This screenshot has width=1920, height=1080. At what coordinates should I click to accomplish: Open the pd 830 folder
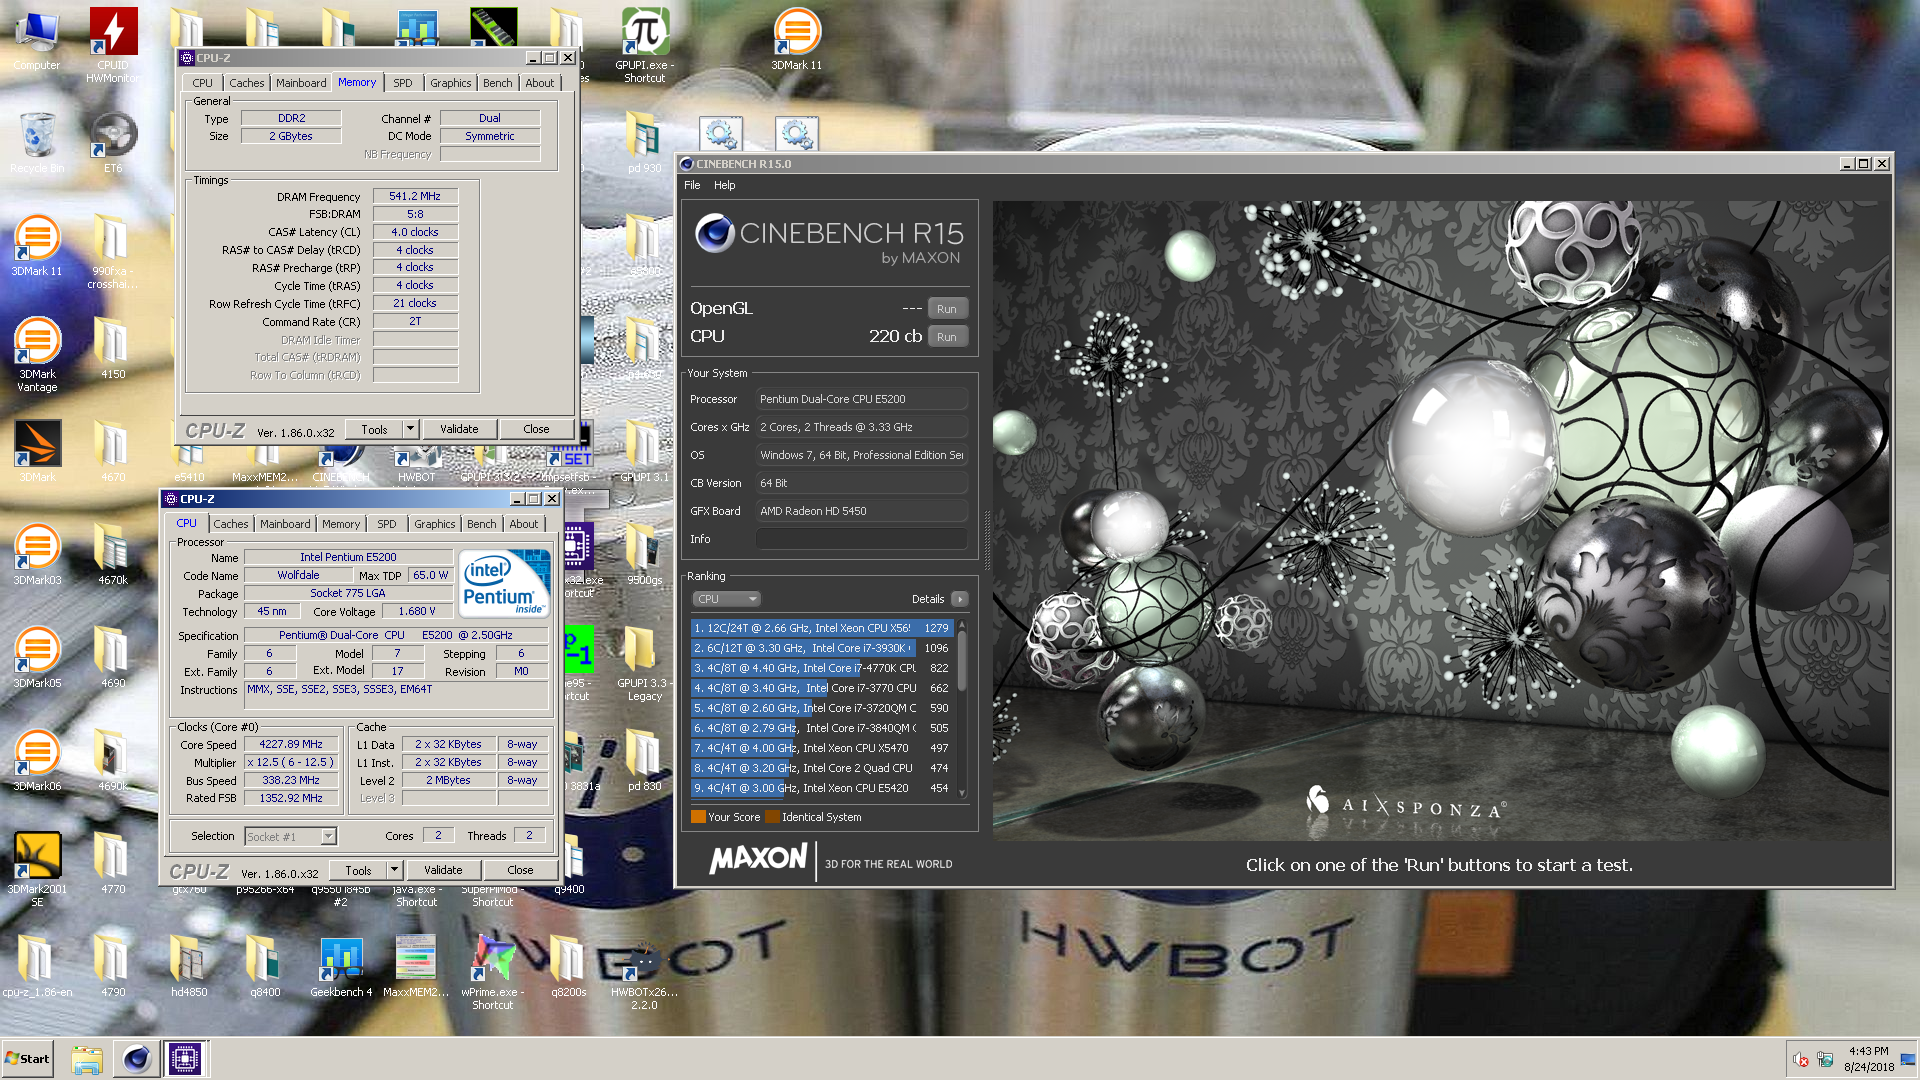pyautogui.click(x=645, y=761)
